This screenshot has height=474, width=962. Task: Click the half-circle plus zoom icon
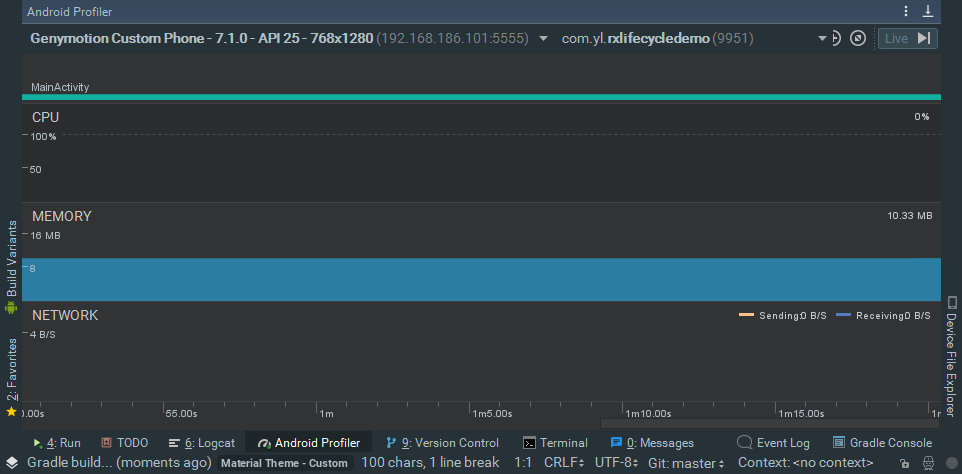(836, 39)
